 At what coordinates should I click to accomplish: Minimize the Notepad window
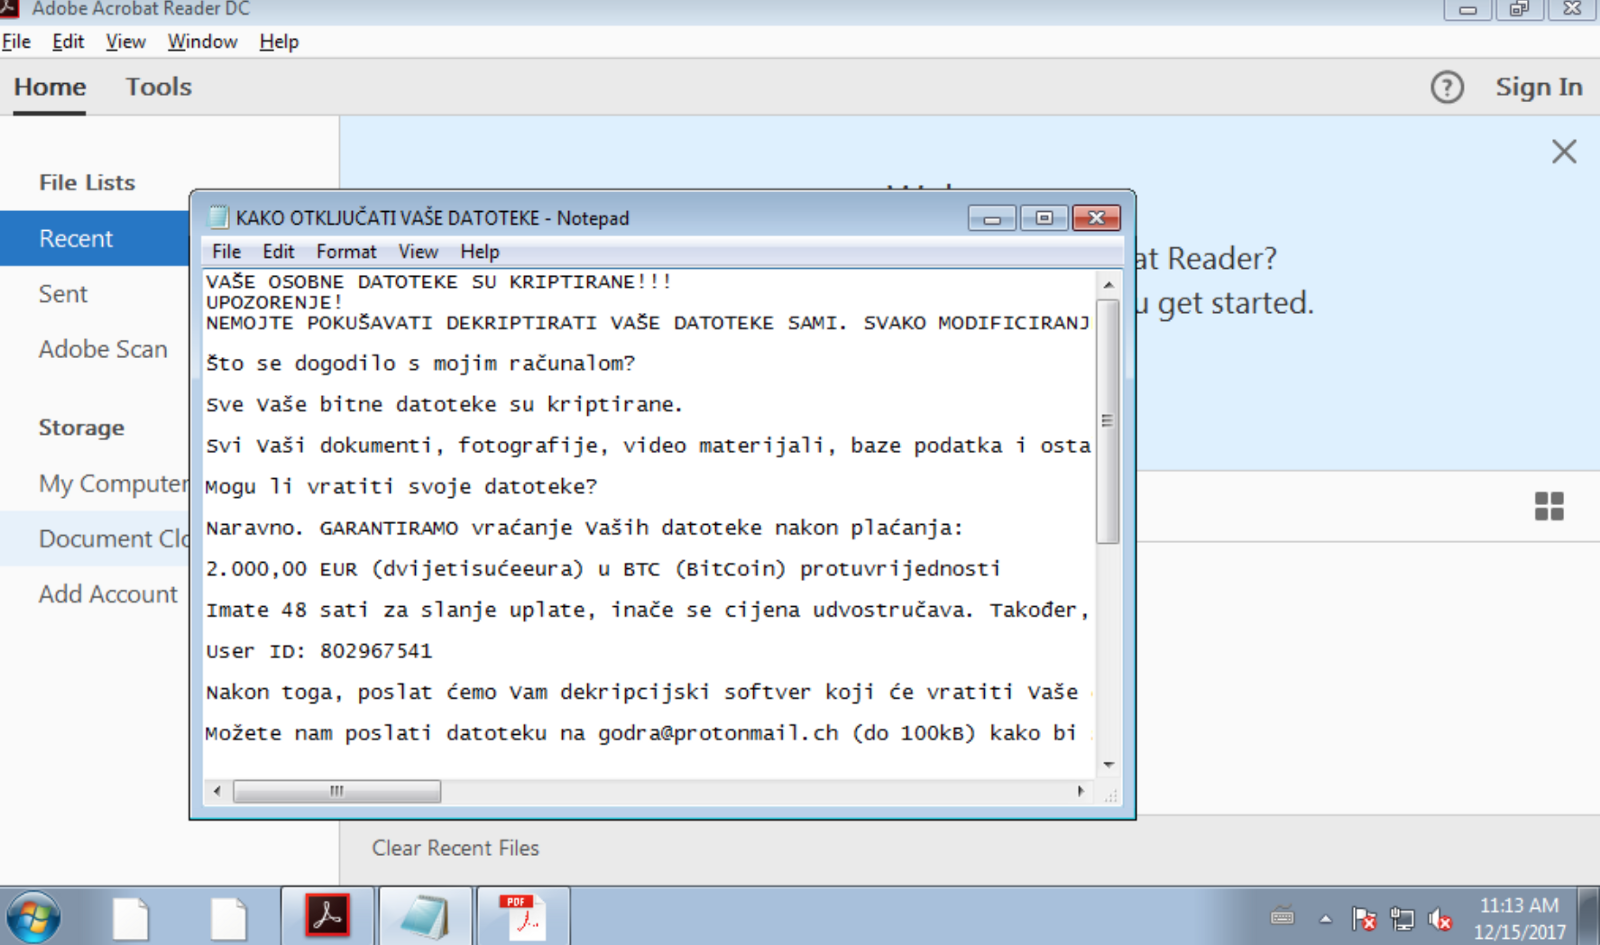point(992,218)
